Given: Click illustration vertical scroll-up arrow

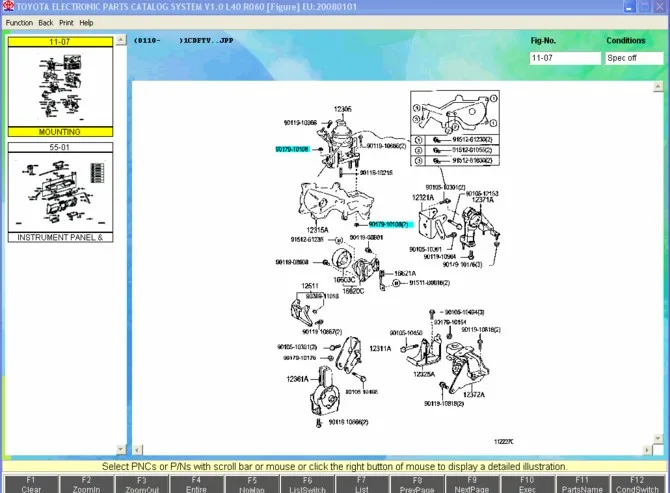Looking at the screenshot, I should click(658, 87).
